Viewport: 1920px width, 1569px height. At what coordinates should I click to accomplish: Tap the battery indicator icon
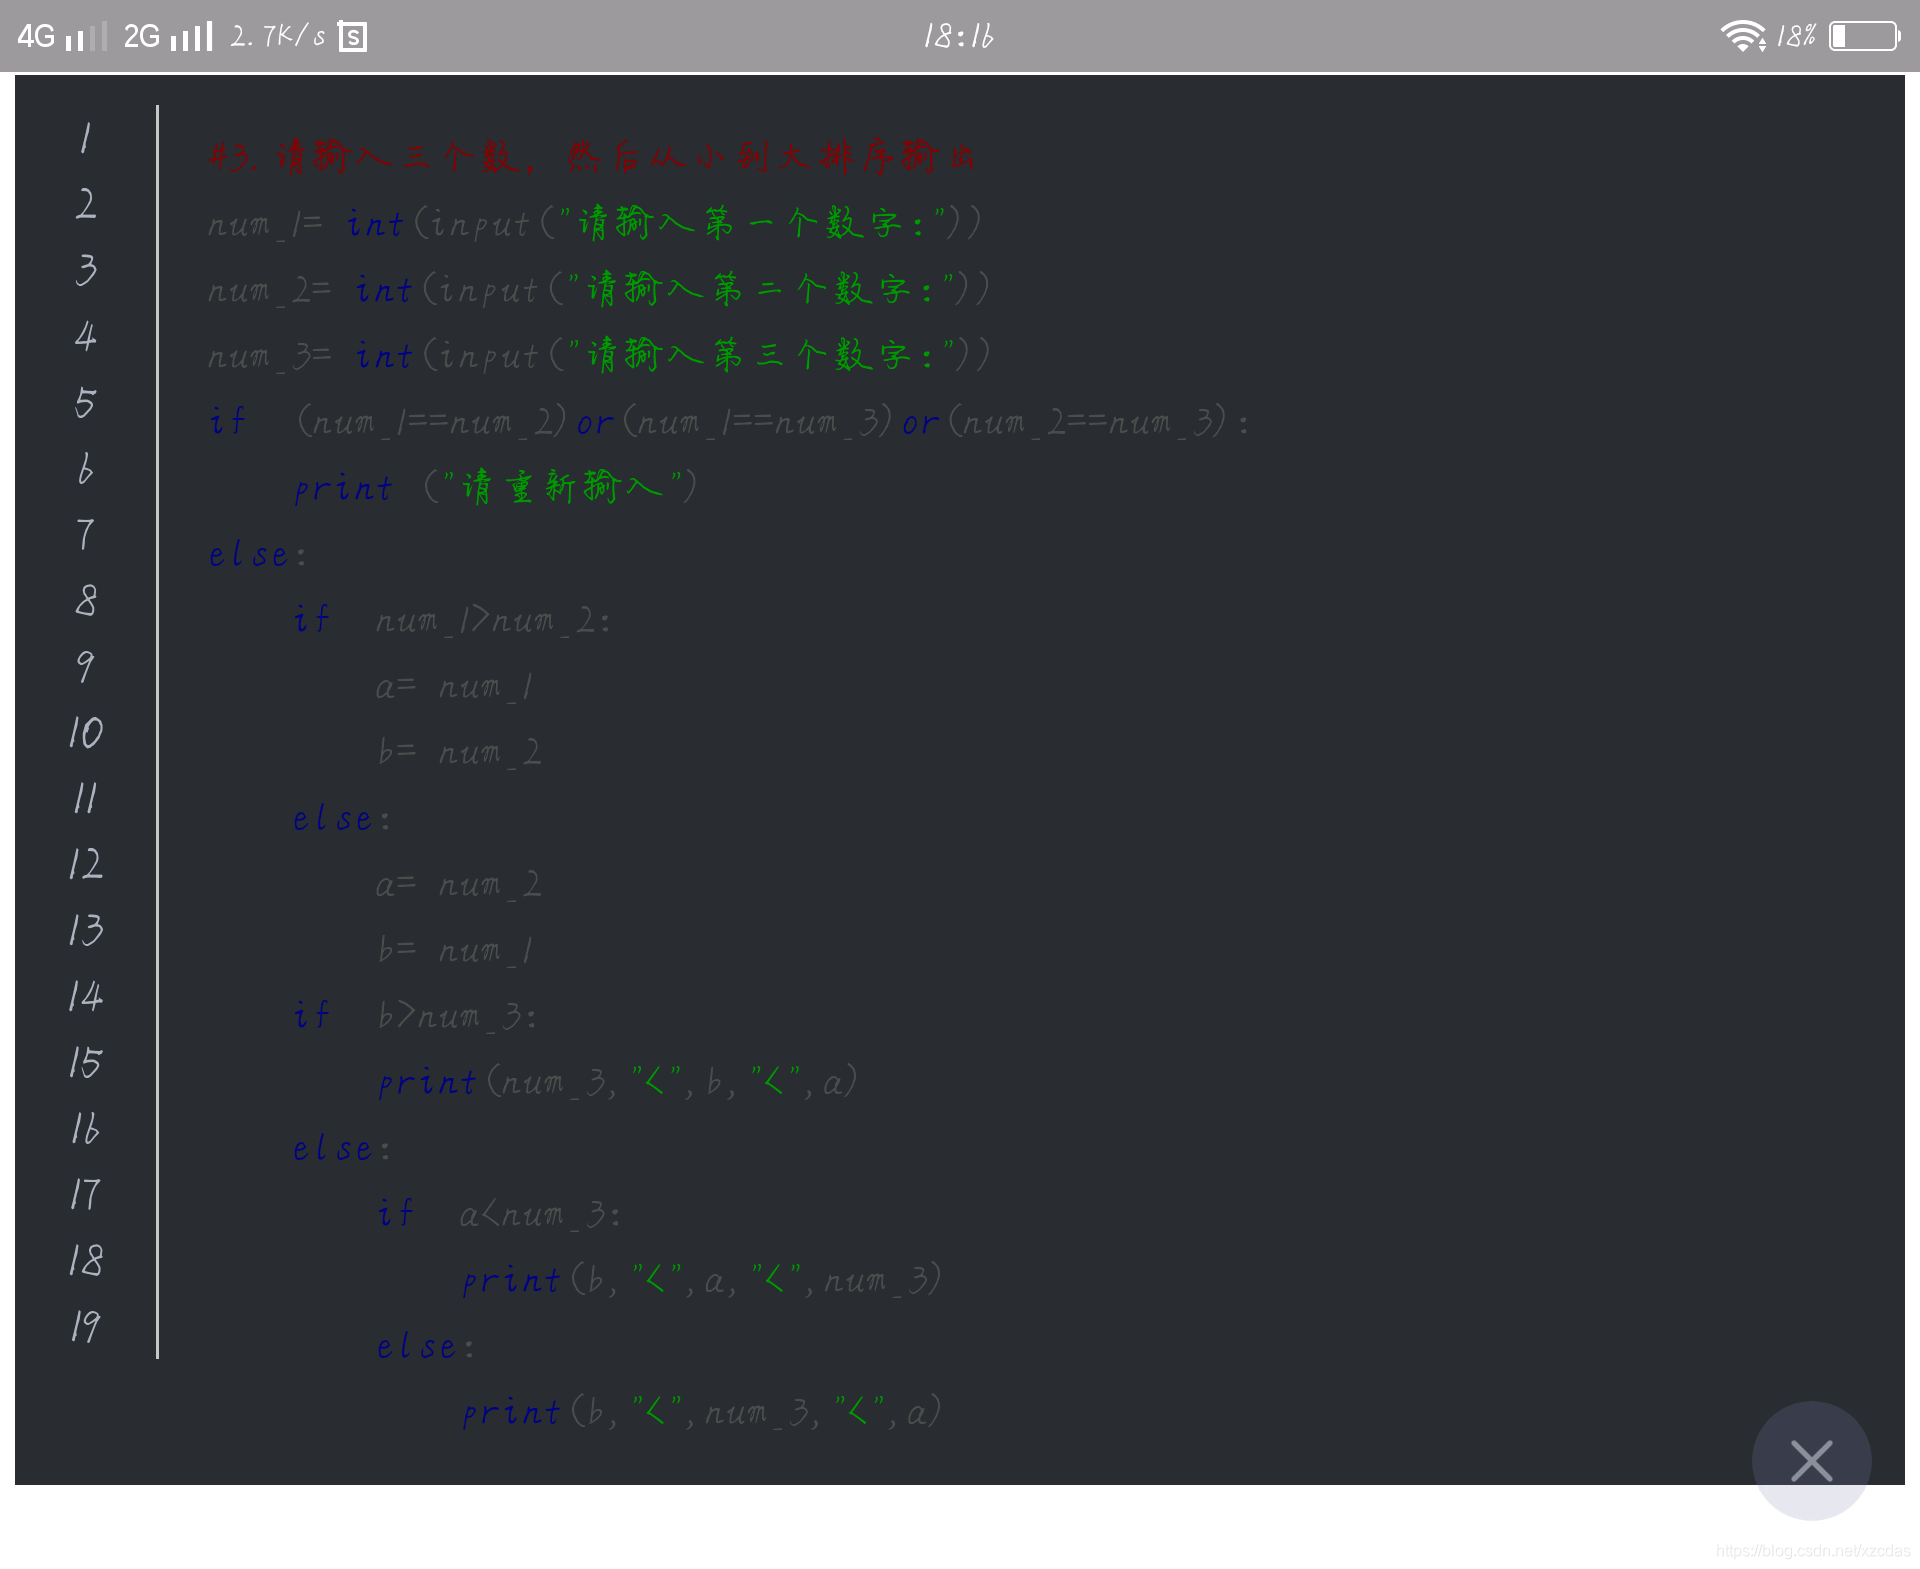coord(1864,36)
